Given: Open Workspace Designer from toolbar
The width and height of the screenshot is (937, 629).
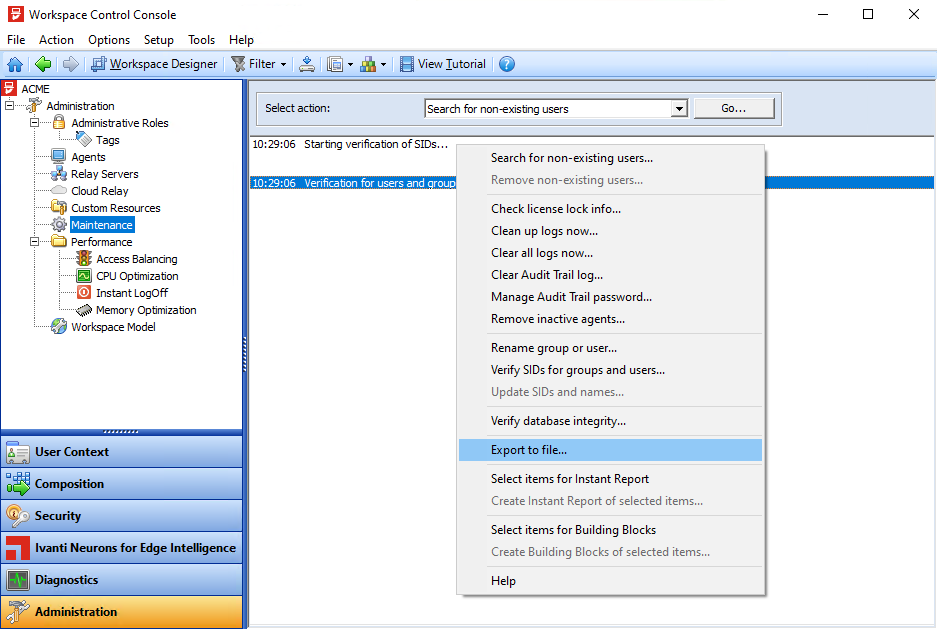Looking at the screenshot, I should point(154,64).
